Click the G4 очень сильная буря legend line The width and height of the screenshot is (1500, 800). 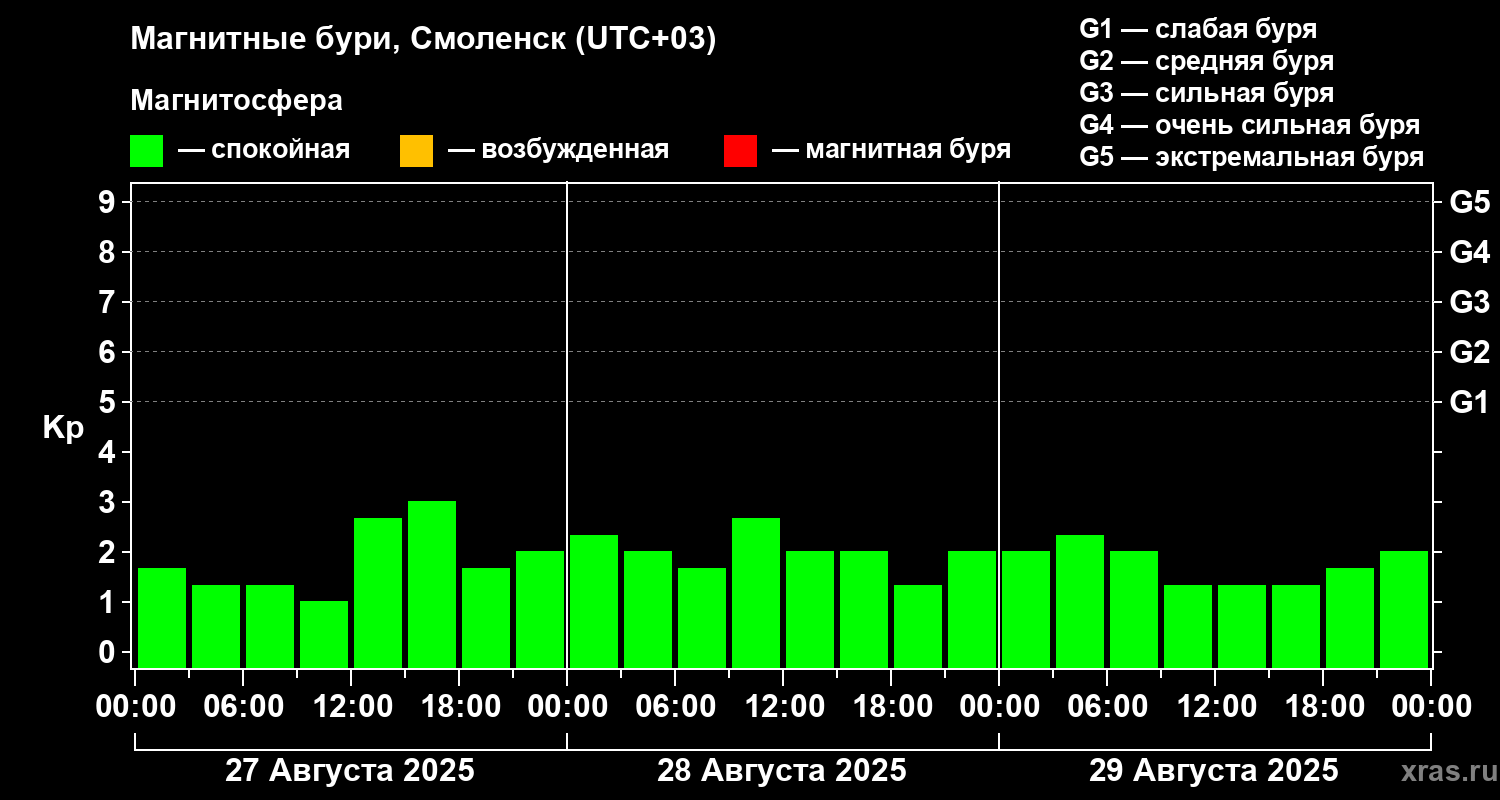1250,125
